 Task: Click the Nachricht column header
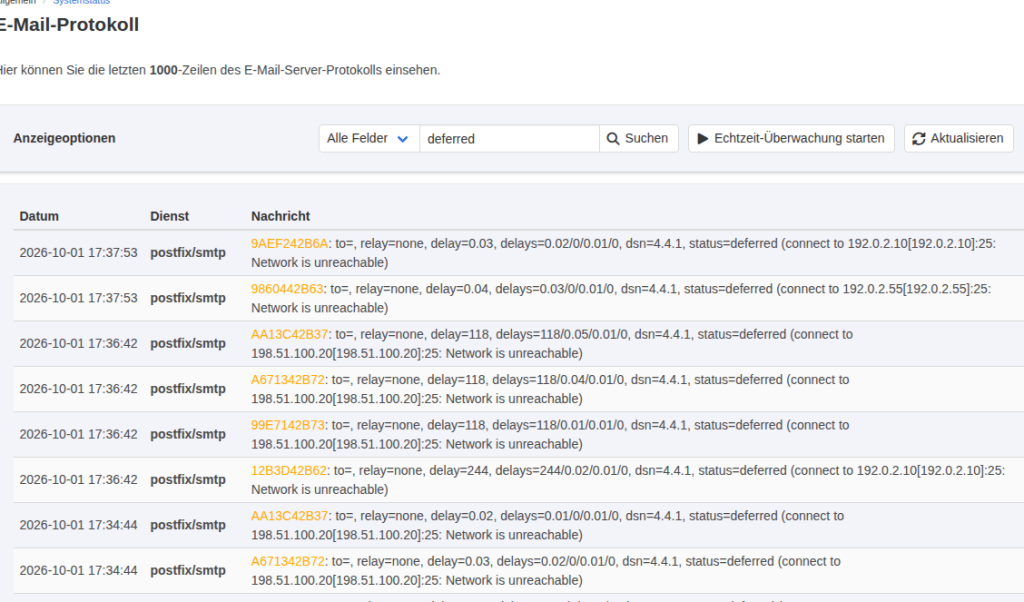(280, 216)
